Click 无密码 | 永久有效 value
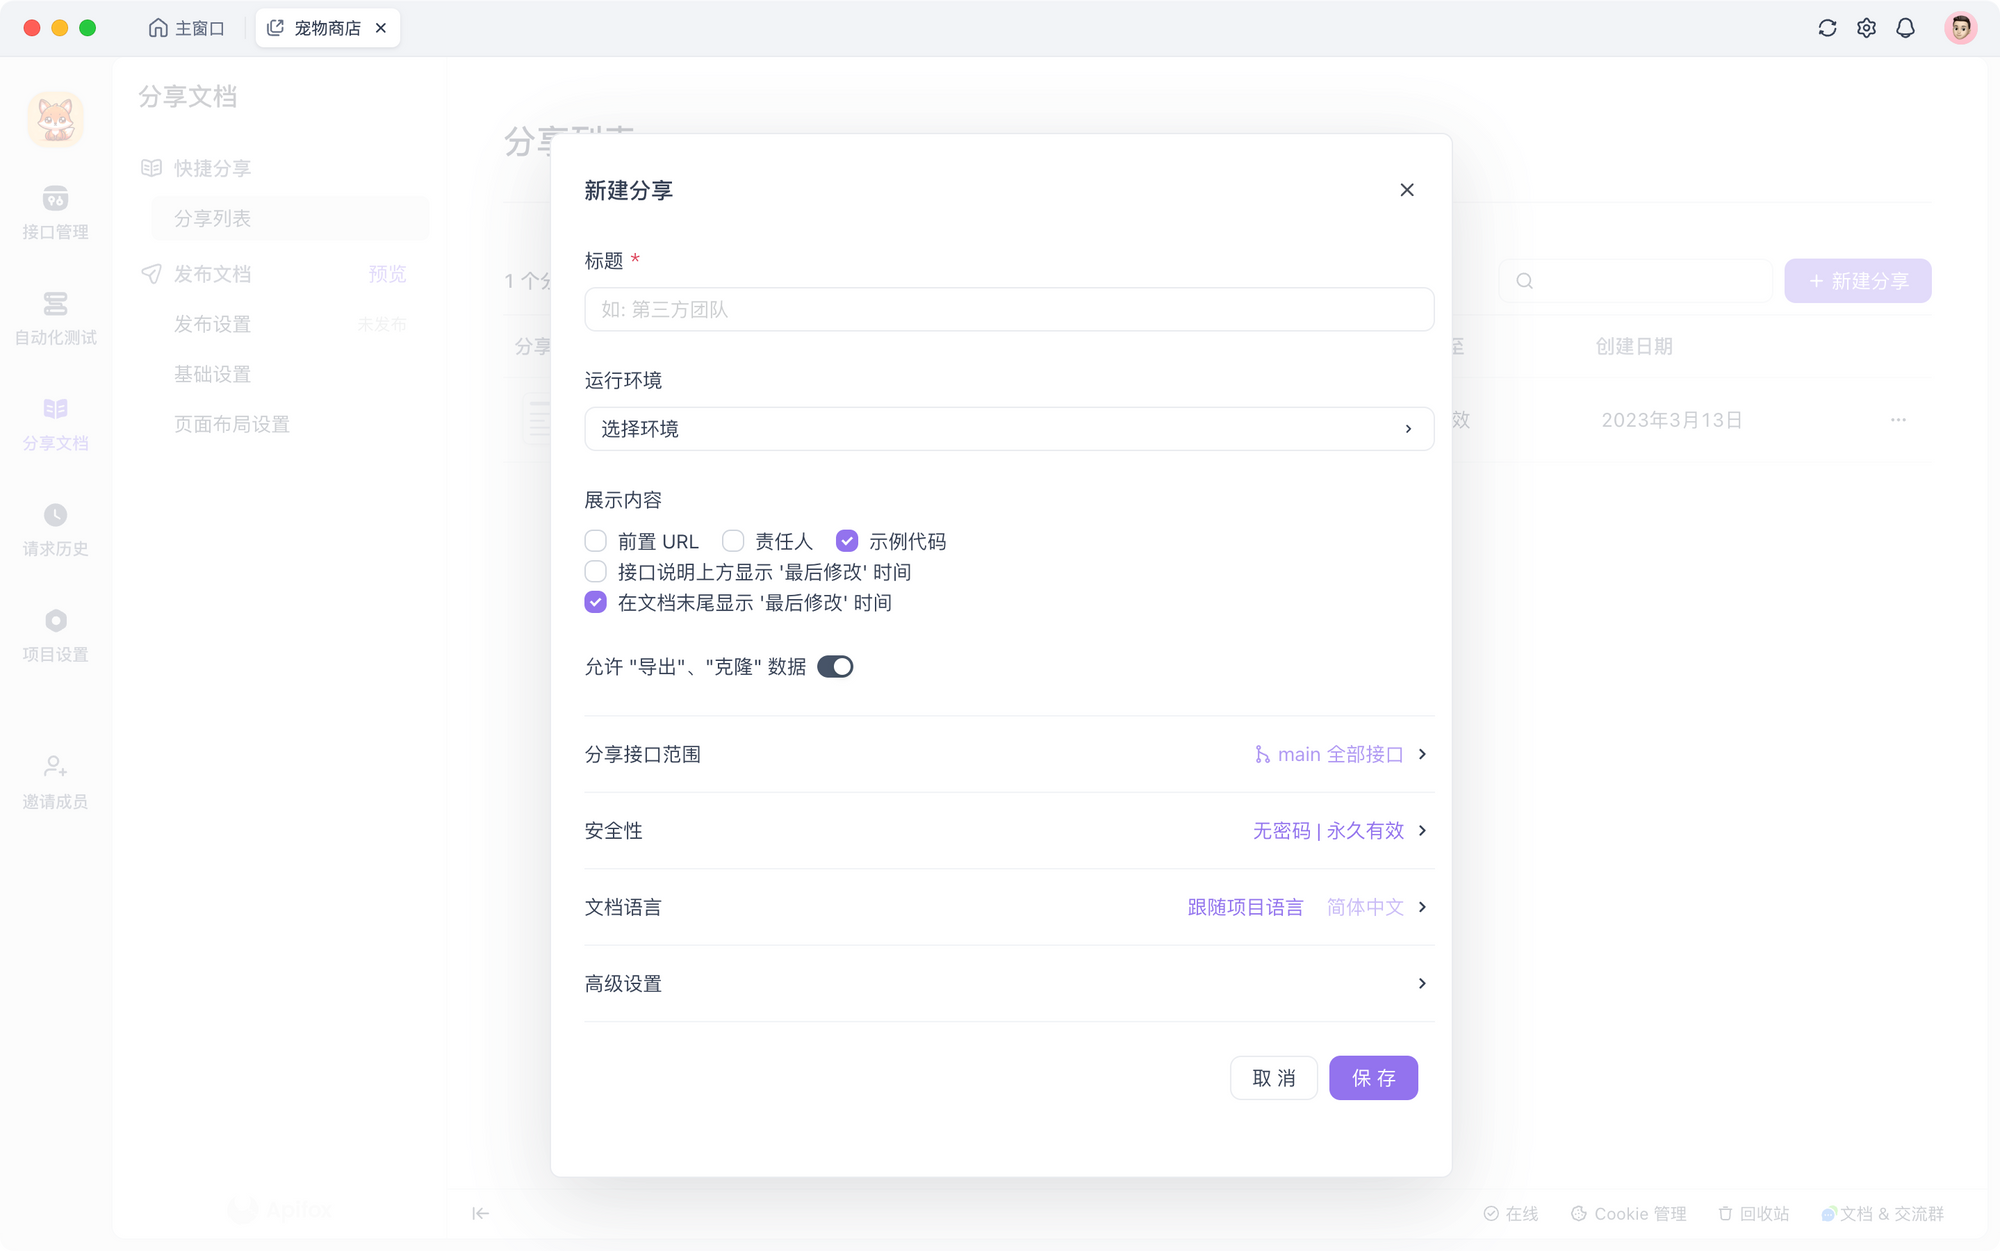 pyautogui.click(x=1329, y=831)
